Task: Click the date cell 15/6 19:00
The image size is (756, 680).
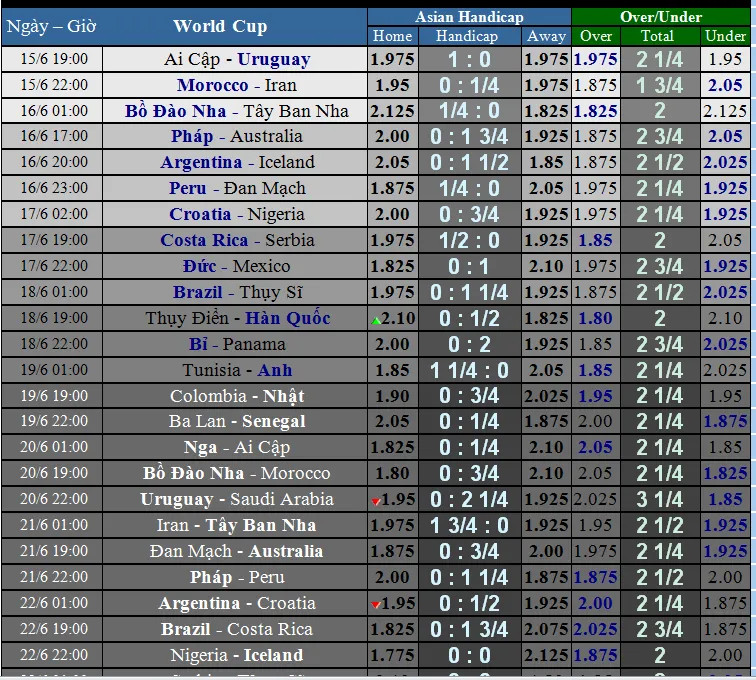Action: (54, 59)
